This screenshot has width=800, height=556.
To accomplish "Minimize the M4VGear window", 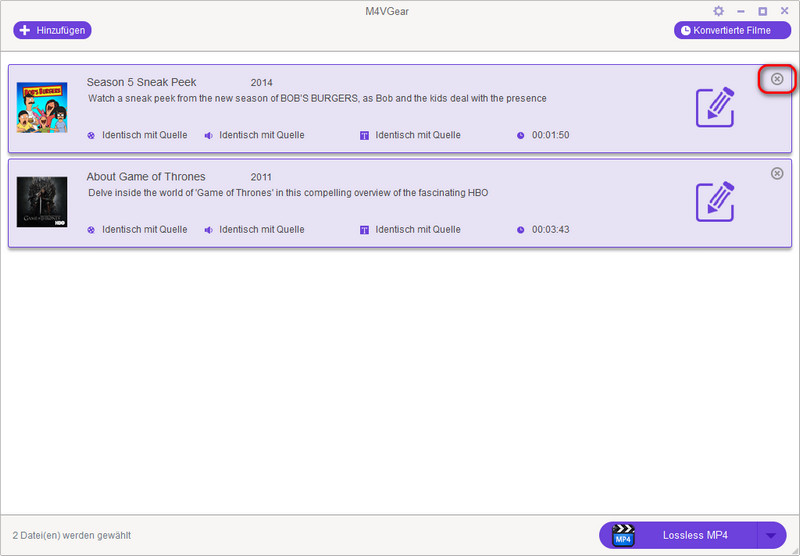I will (x=741, y=11).
